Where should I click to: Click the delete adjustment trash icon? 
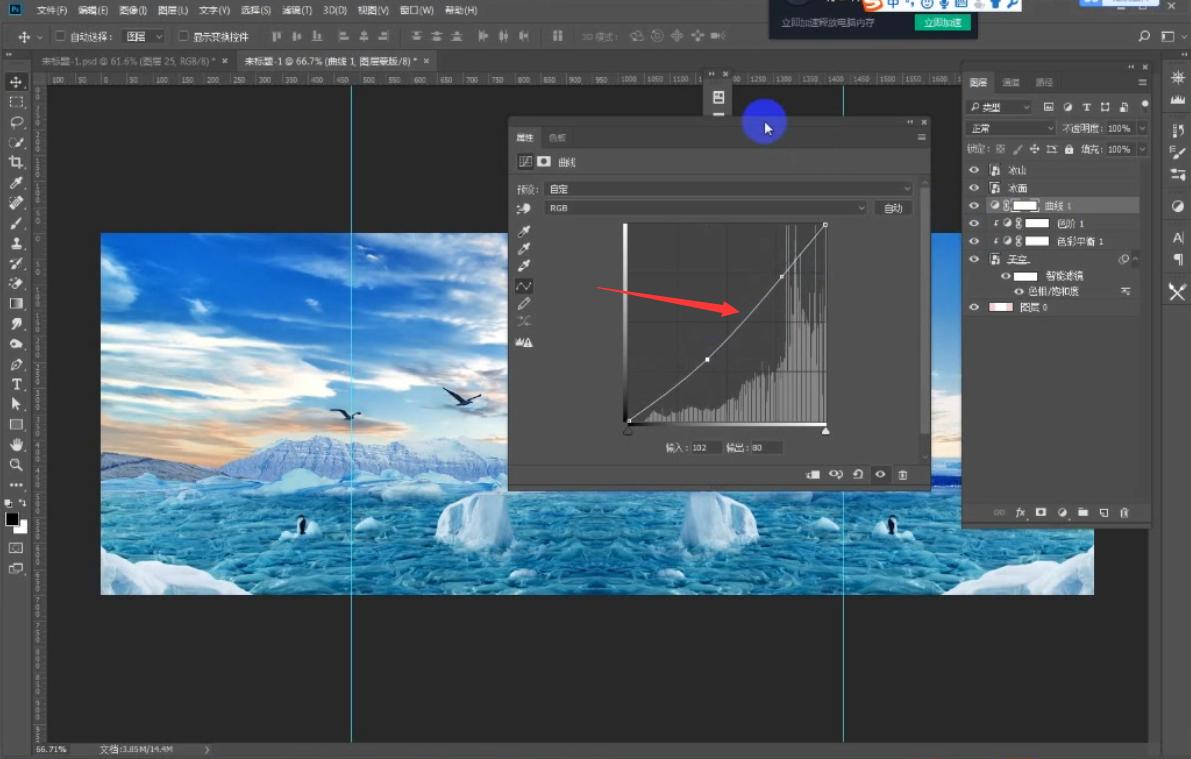click(902, 474)
